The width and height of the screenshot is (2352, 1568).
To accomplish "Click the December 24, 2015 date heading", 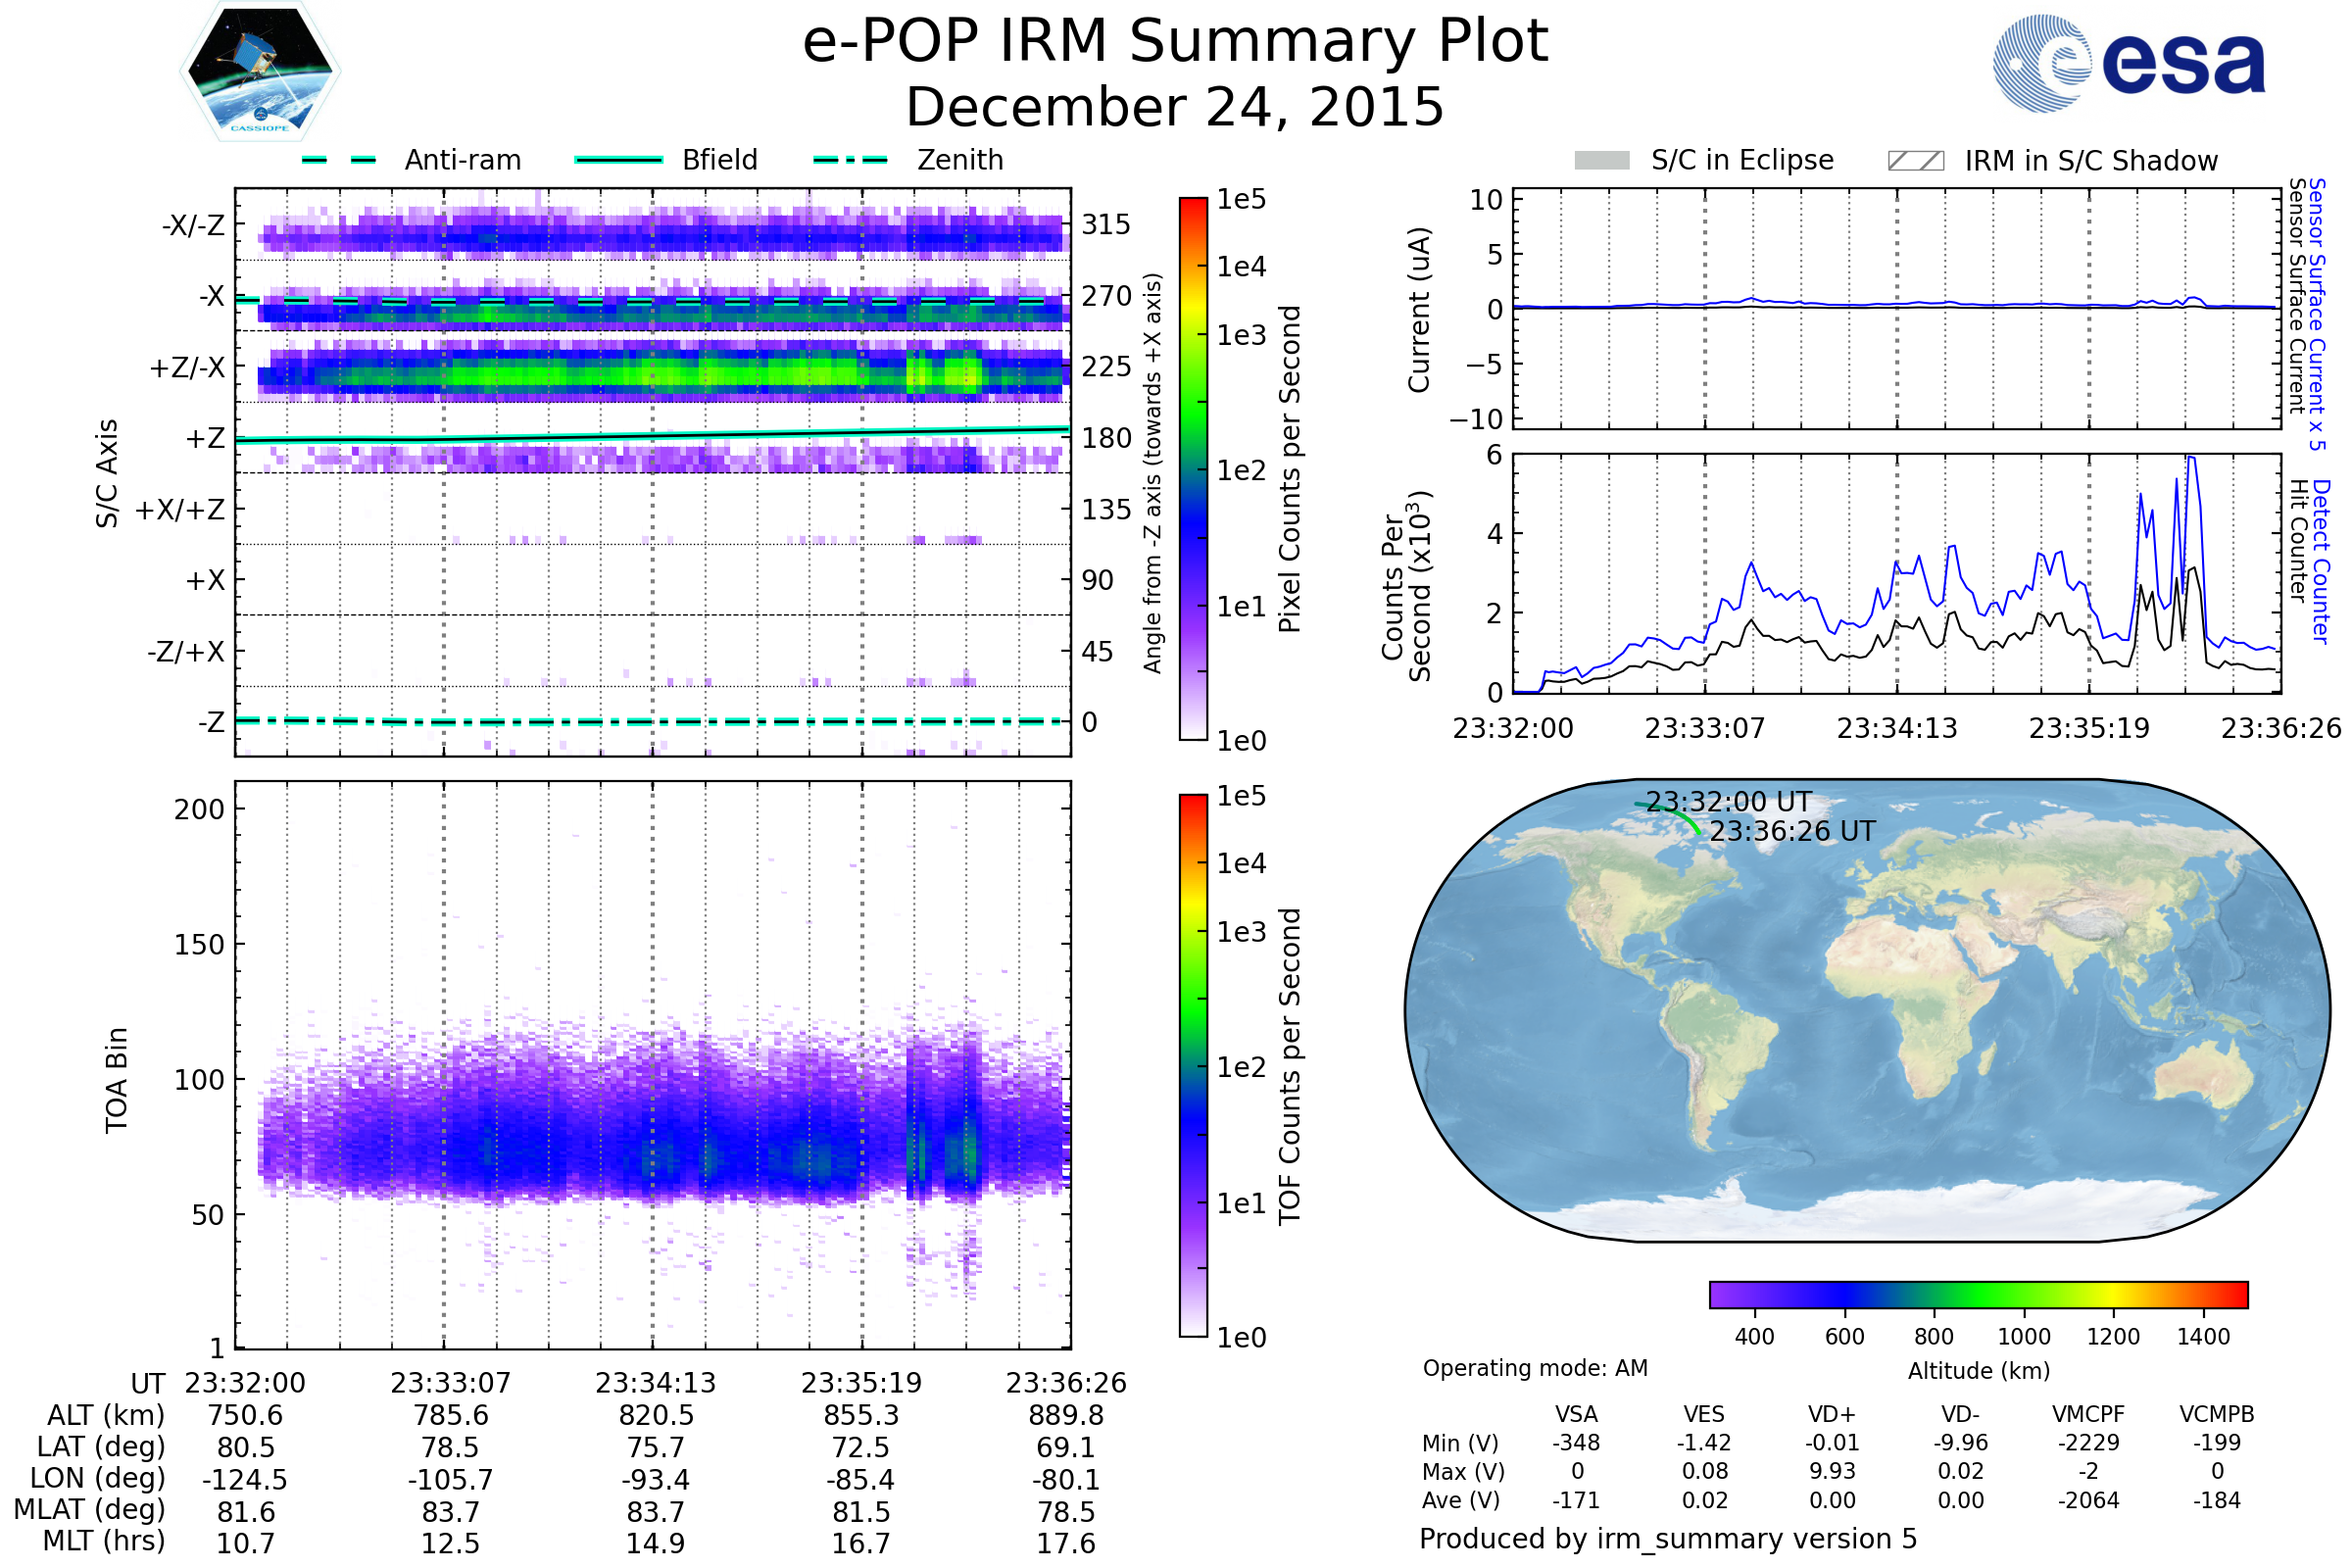I will tap(1175, 108).
